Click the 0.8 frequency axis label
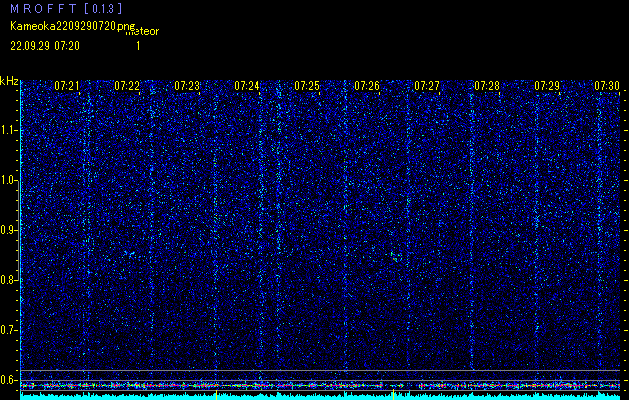Screen dimensions: 629x400 pos(9,280)
